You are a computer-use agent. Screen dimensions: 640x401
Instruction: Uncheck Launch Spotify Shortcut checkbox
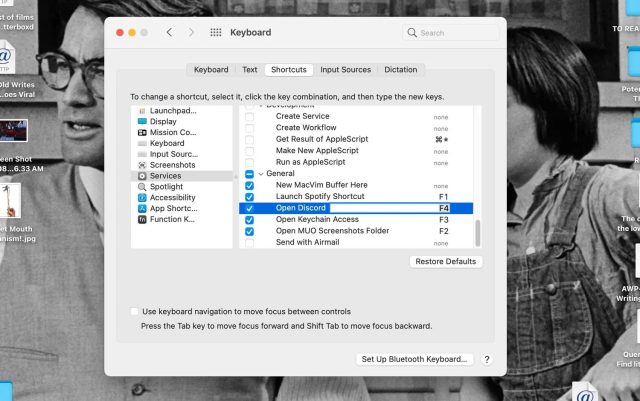249,197
